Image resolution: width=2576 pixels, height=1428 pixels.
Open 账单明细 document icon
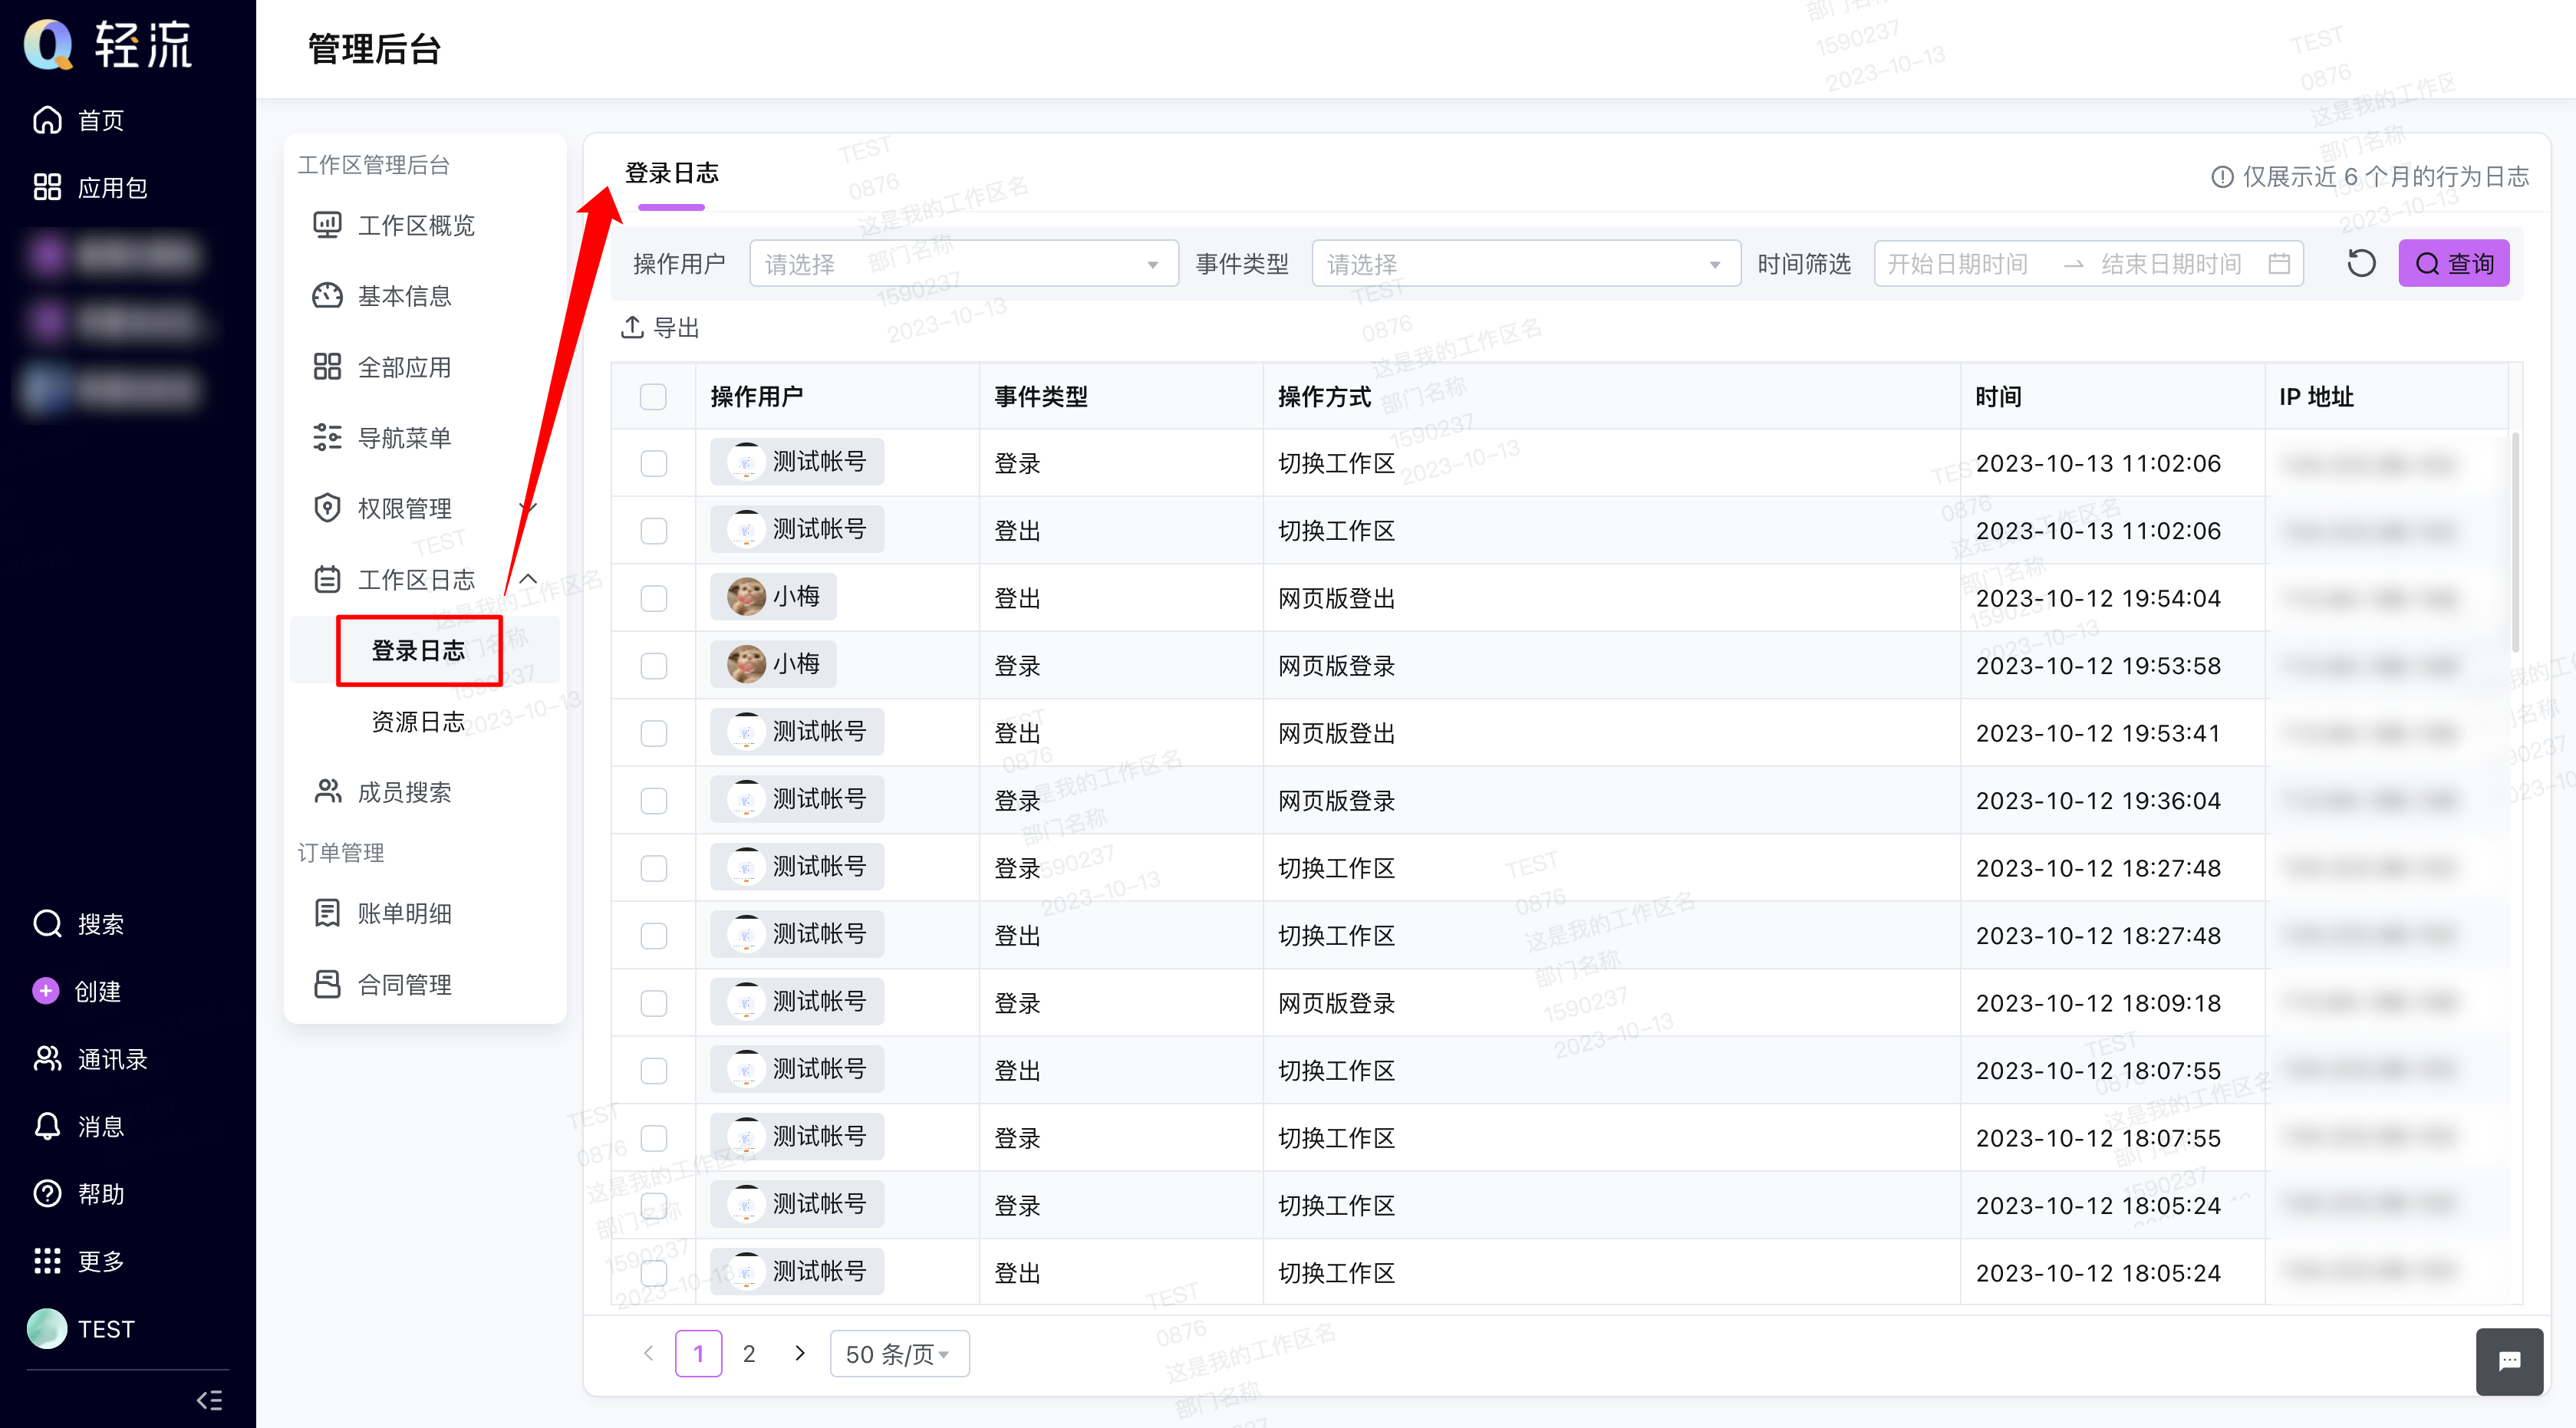coord(327,913)
